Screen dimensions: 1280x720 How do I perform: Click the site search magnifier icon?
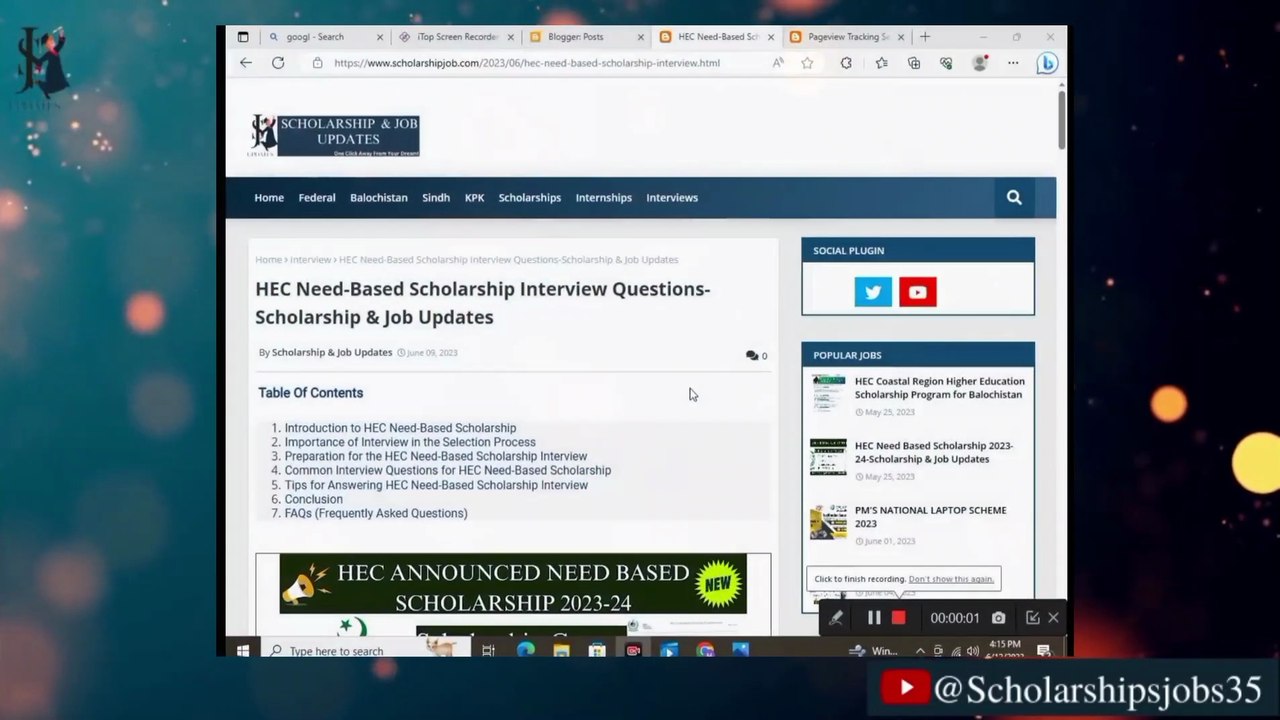(x=1014, y=198)
